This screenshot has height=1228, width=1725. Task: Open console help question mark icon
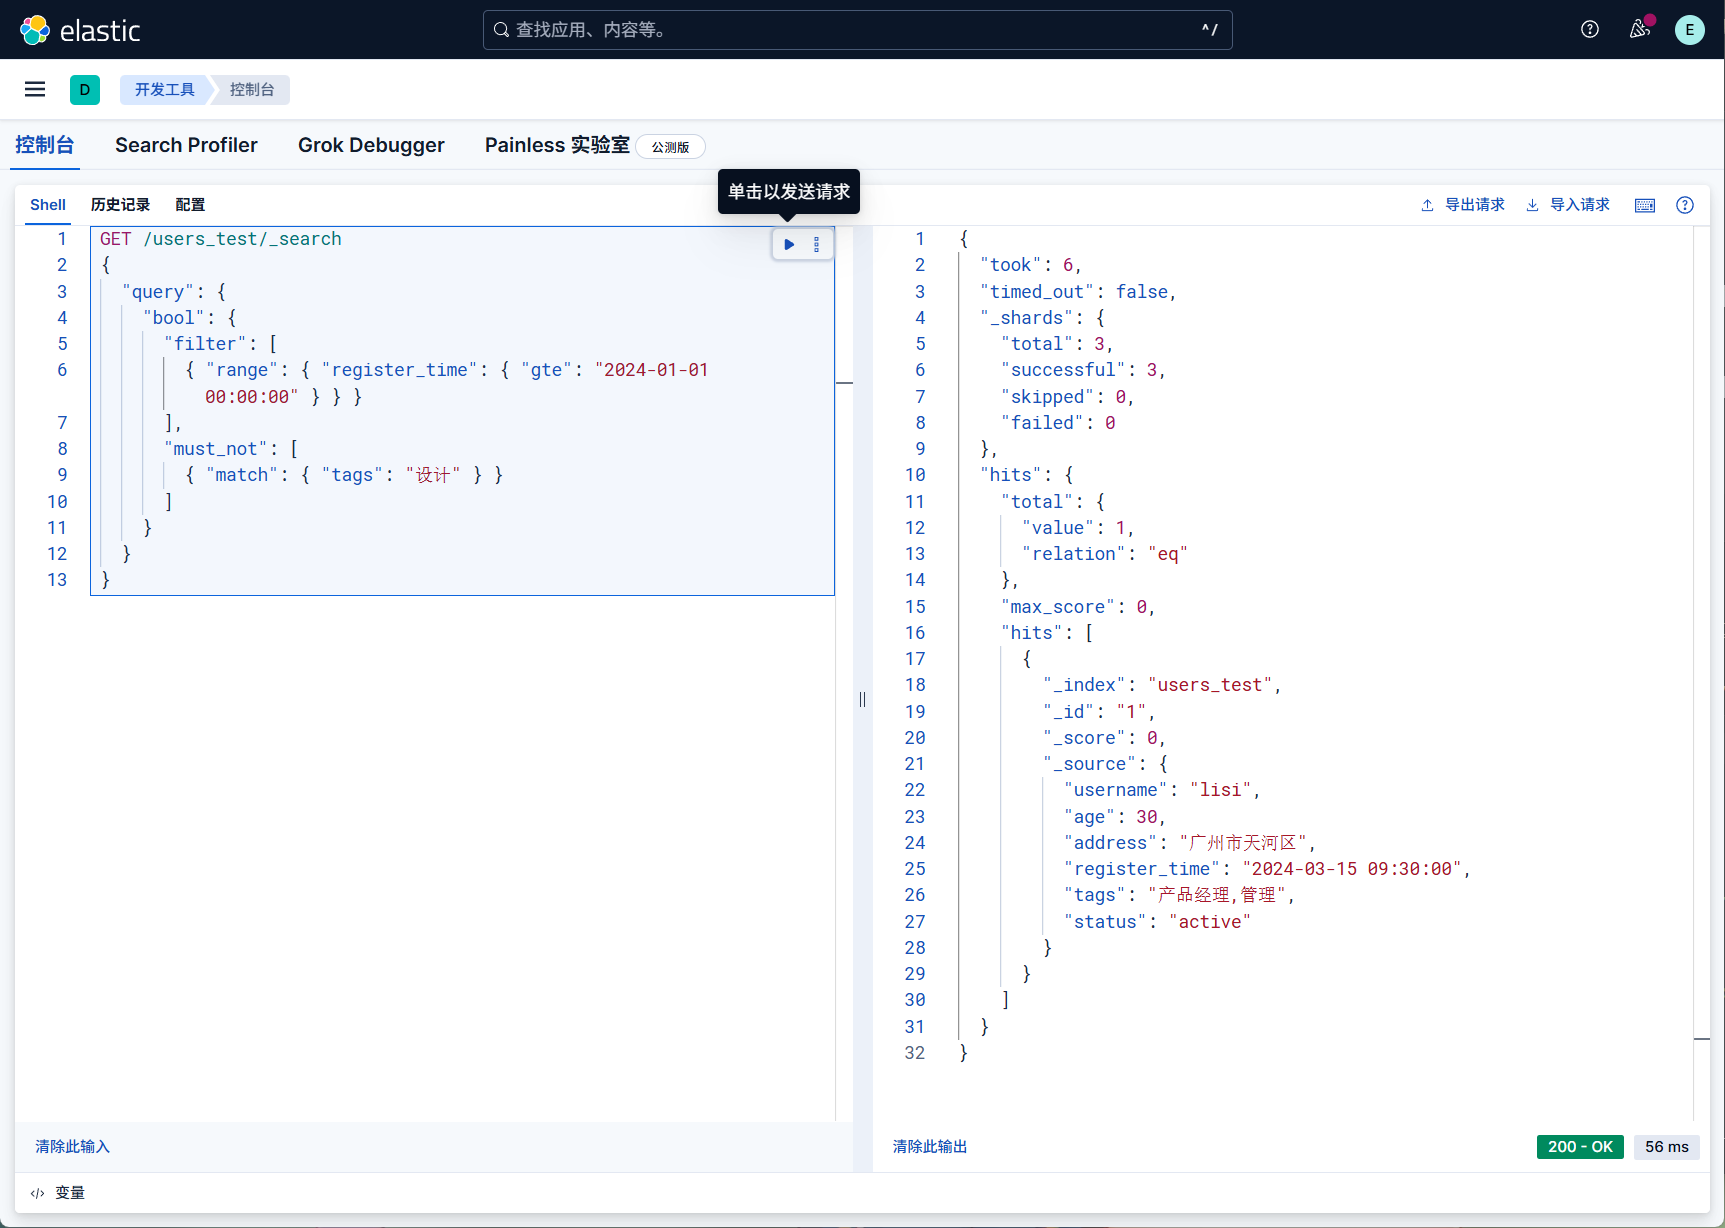pyautogui.click(x=1685, y=205)
